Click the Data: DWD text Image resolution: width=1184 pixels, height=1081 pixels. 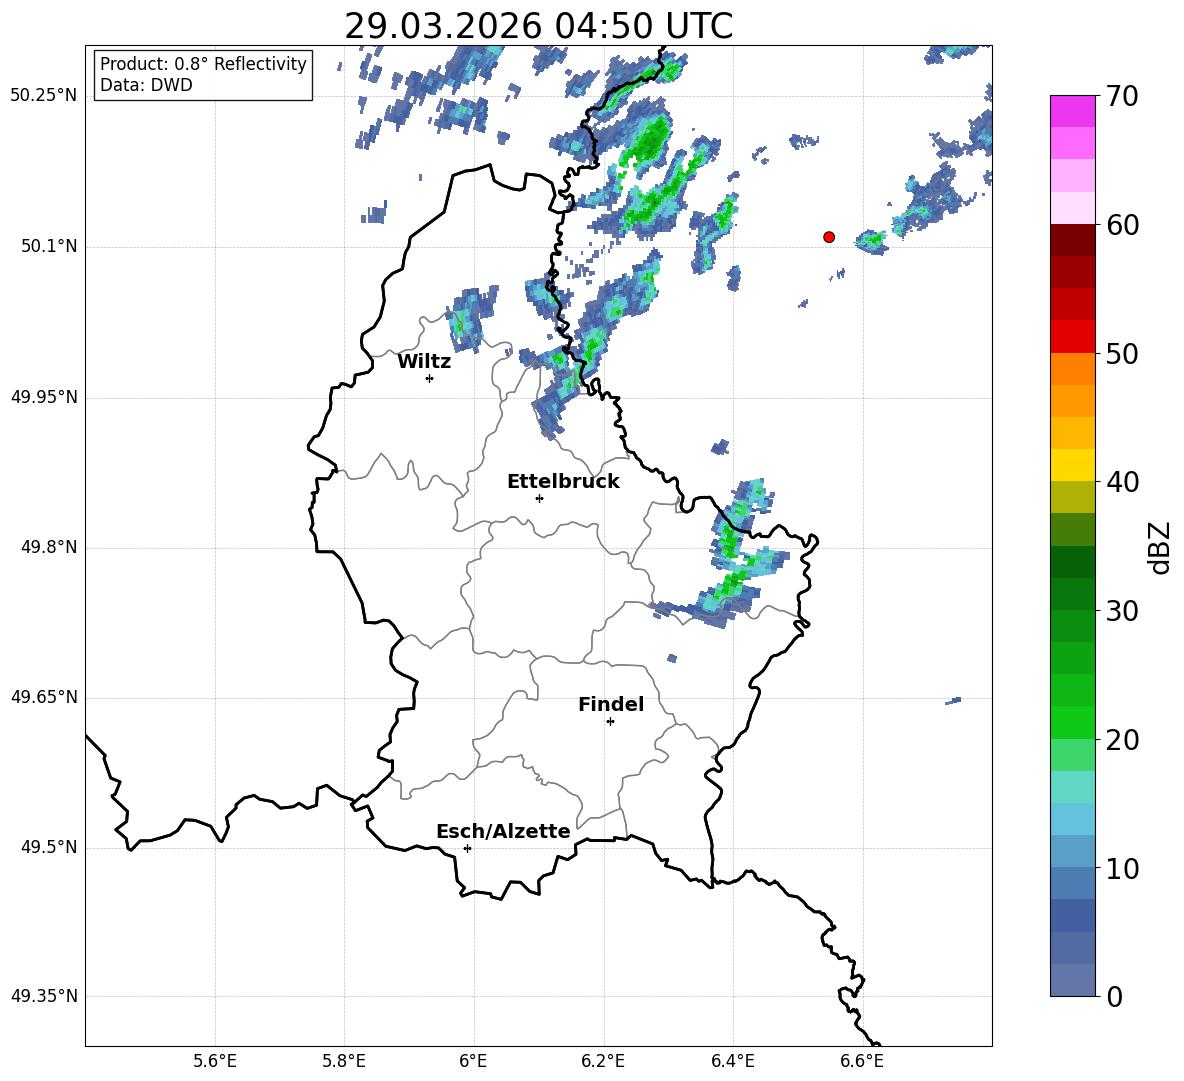pos(146,85)
